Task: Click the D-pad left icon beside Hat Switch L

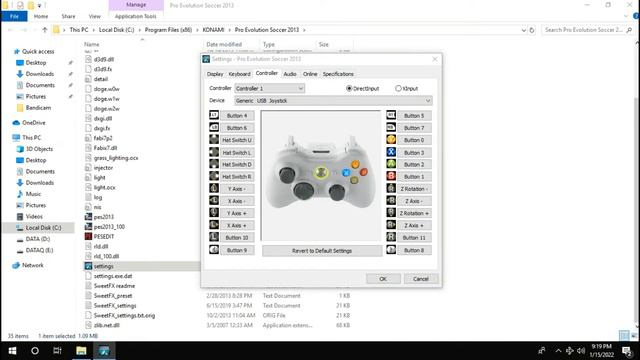Action: click(x=214, y=152)
